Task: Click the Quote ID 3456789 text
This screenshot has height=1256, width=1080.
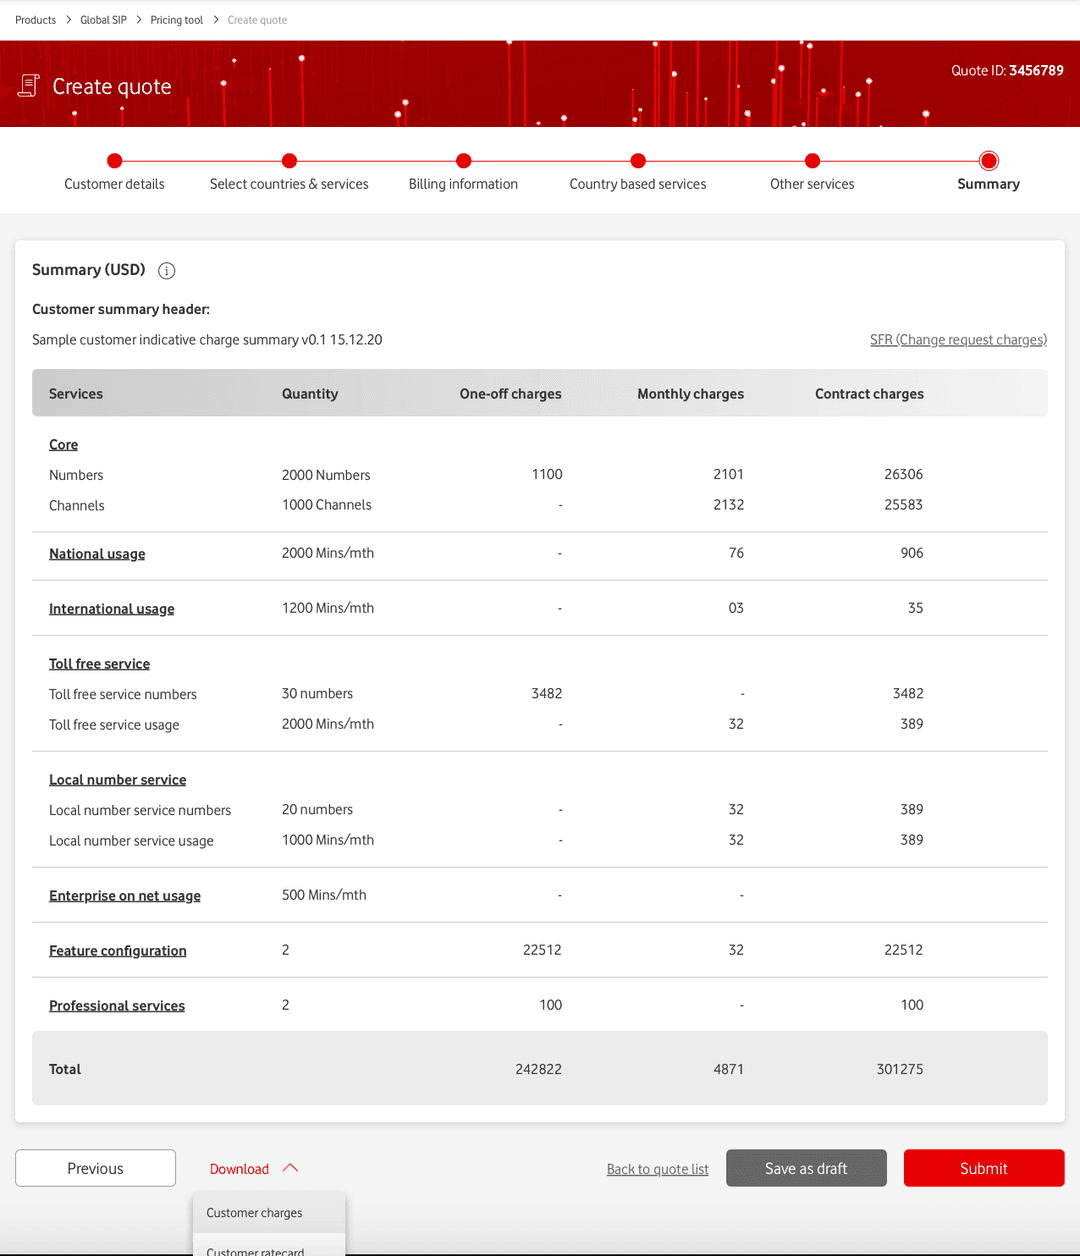Action: point(1007,70)
